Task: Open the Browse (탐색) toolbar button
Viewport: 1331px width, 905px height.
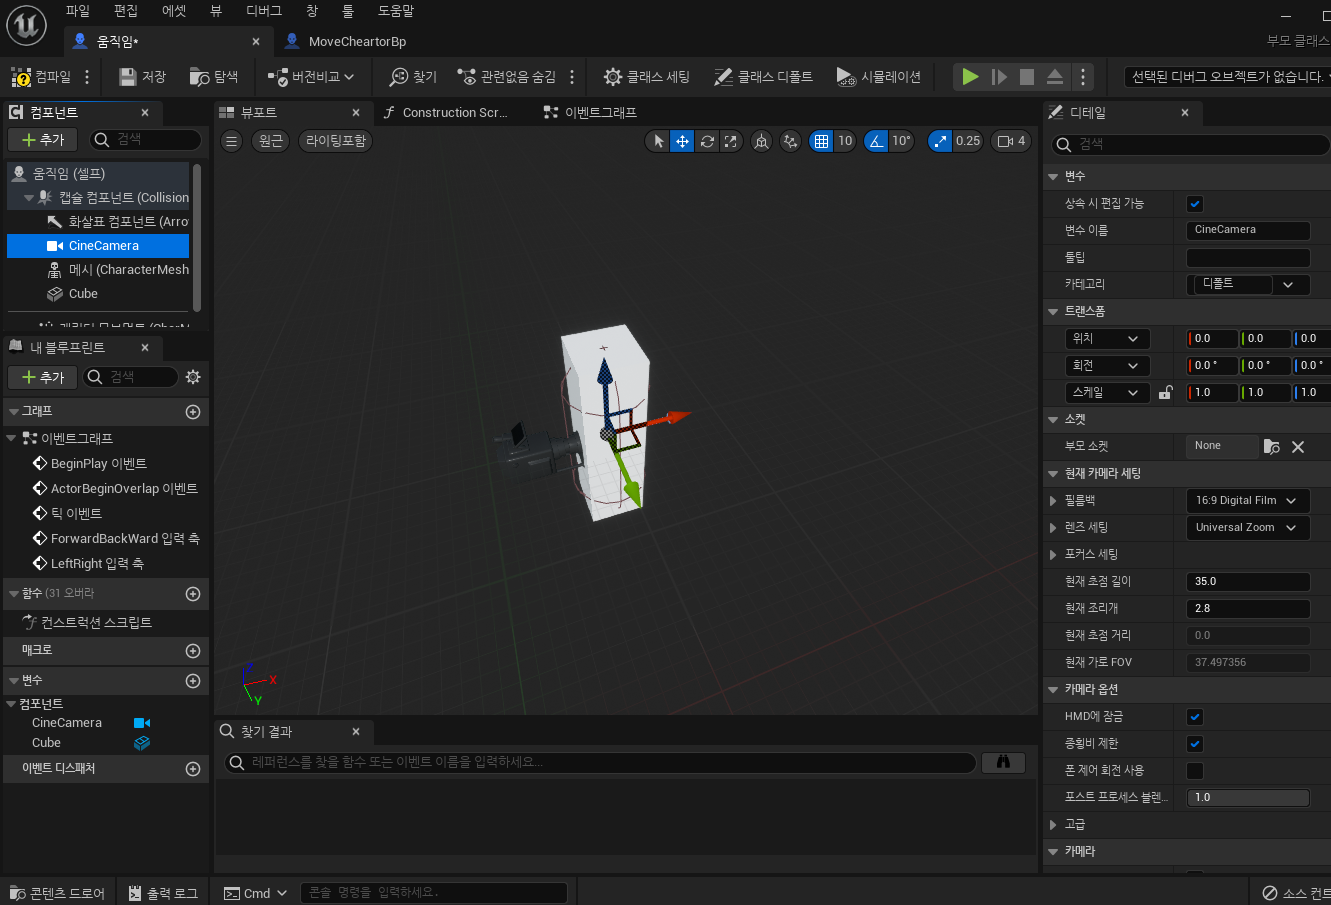Action: pyautogui.click(x=214, y=76)
